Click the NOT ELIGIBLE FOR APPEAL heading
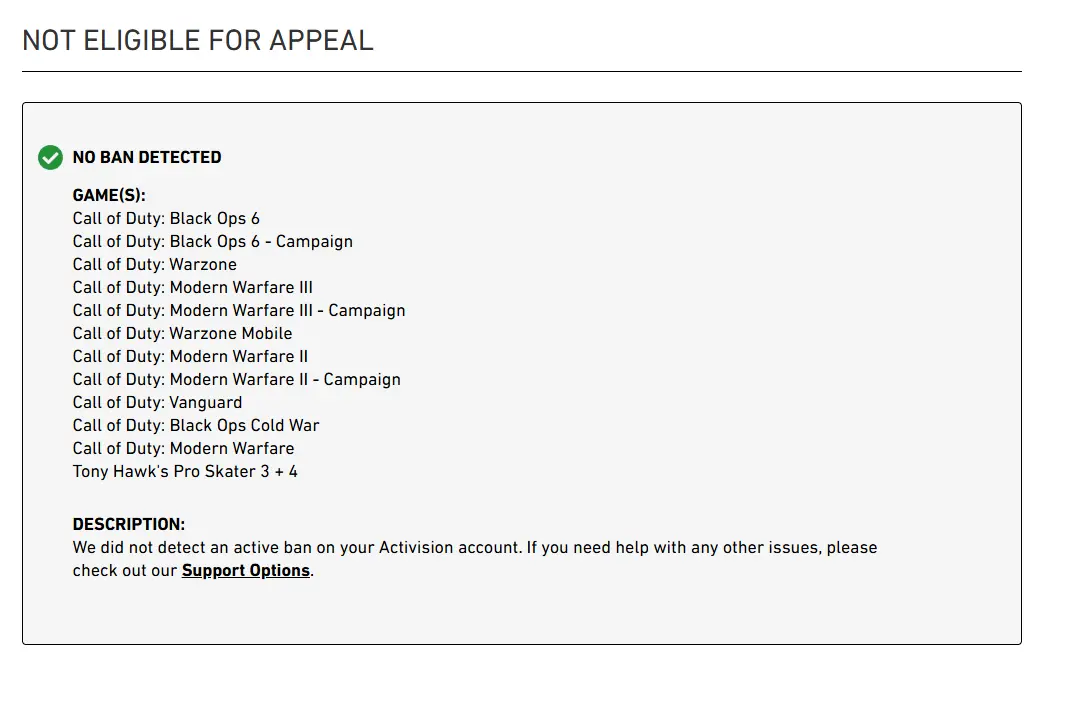This screenshot has width=1079, height=705. point(198,40)
